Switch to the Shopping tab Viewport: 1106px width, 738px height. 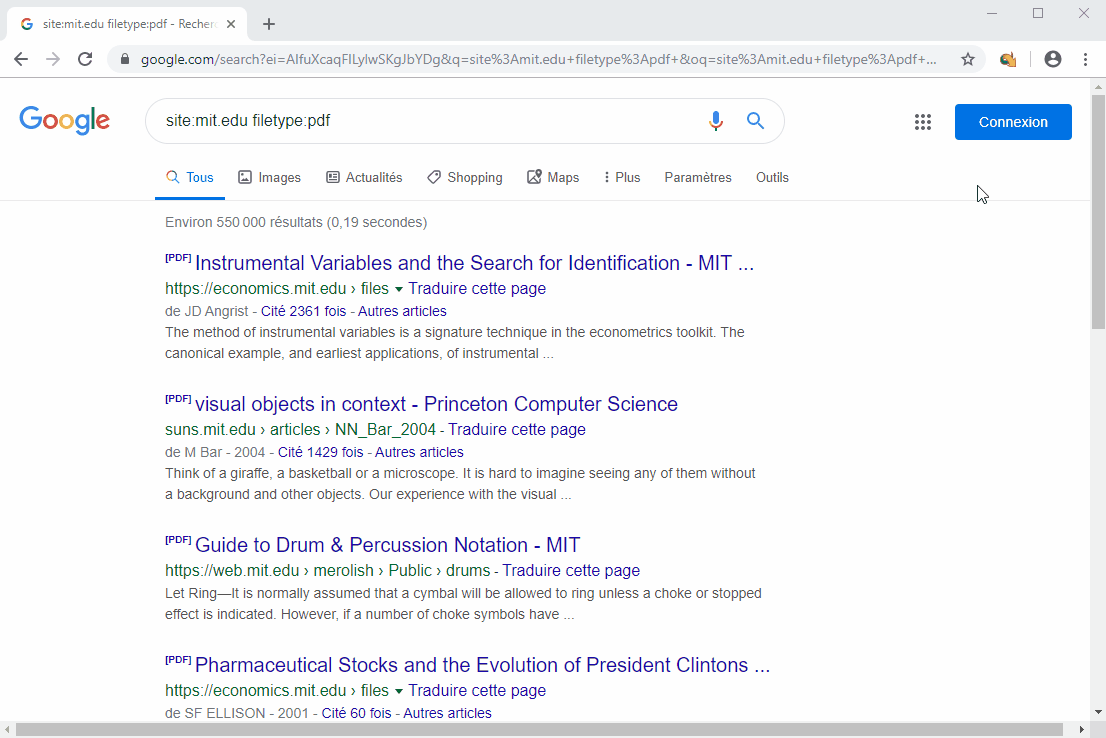tap(465, 178)
